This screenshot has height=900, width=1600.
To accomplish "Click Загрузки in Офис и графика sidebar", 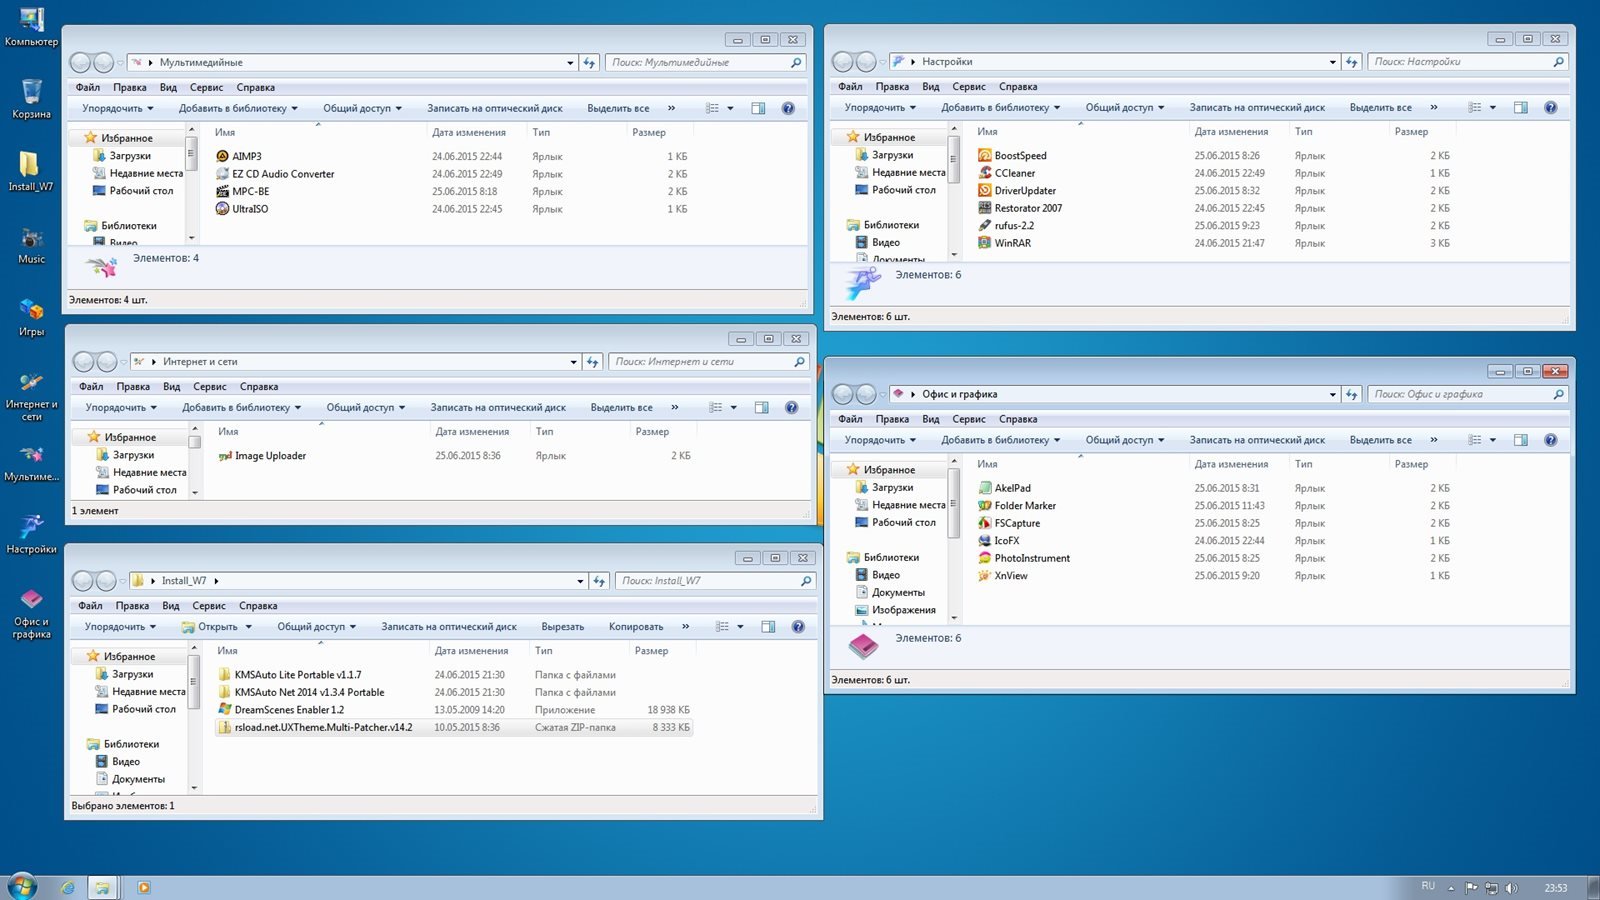I will (892, 487).
